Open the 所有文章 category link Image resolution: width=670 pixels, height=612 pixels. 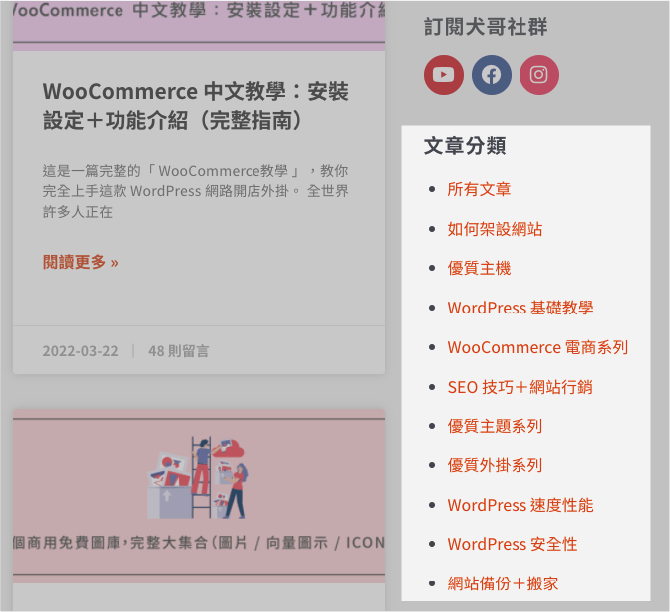479,189
